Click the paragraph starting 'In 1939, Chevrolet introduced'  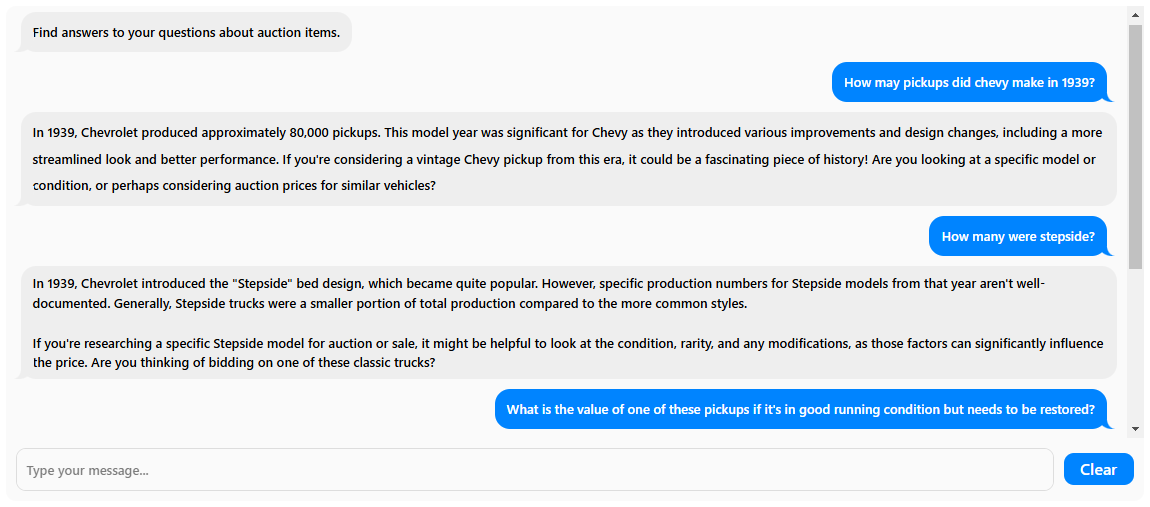point(538,293)
